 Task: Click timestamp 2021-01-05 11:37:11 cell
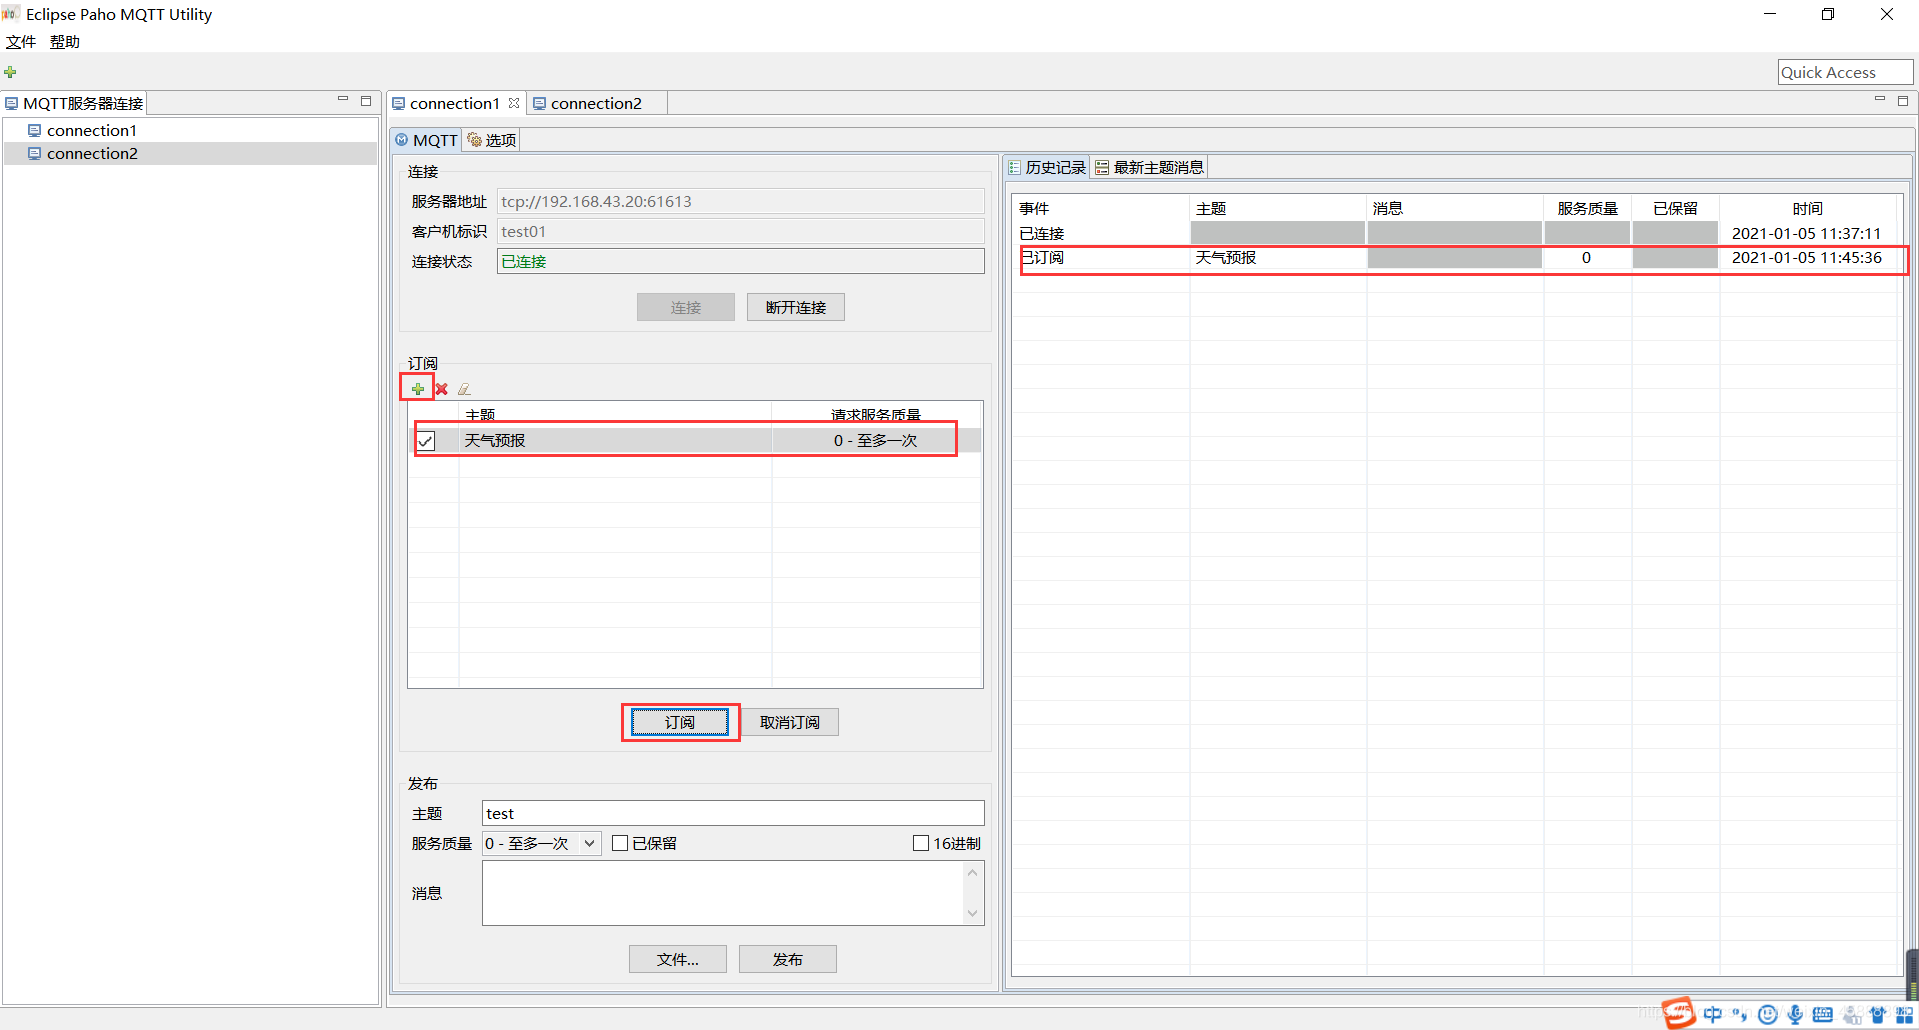(1807, 233)
